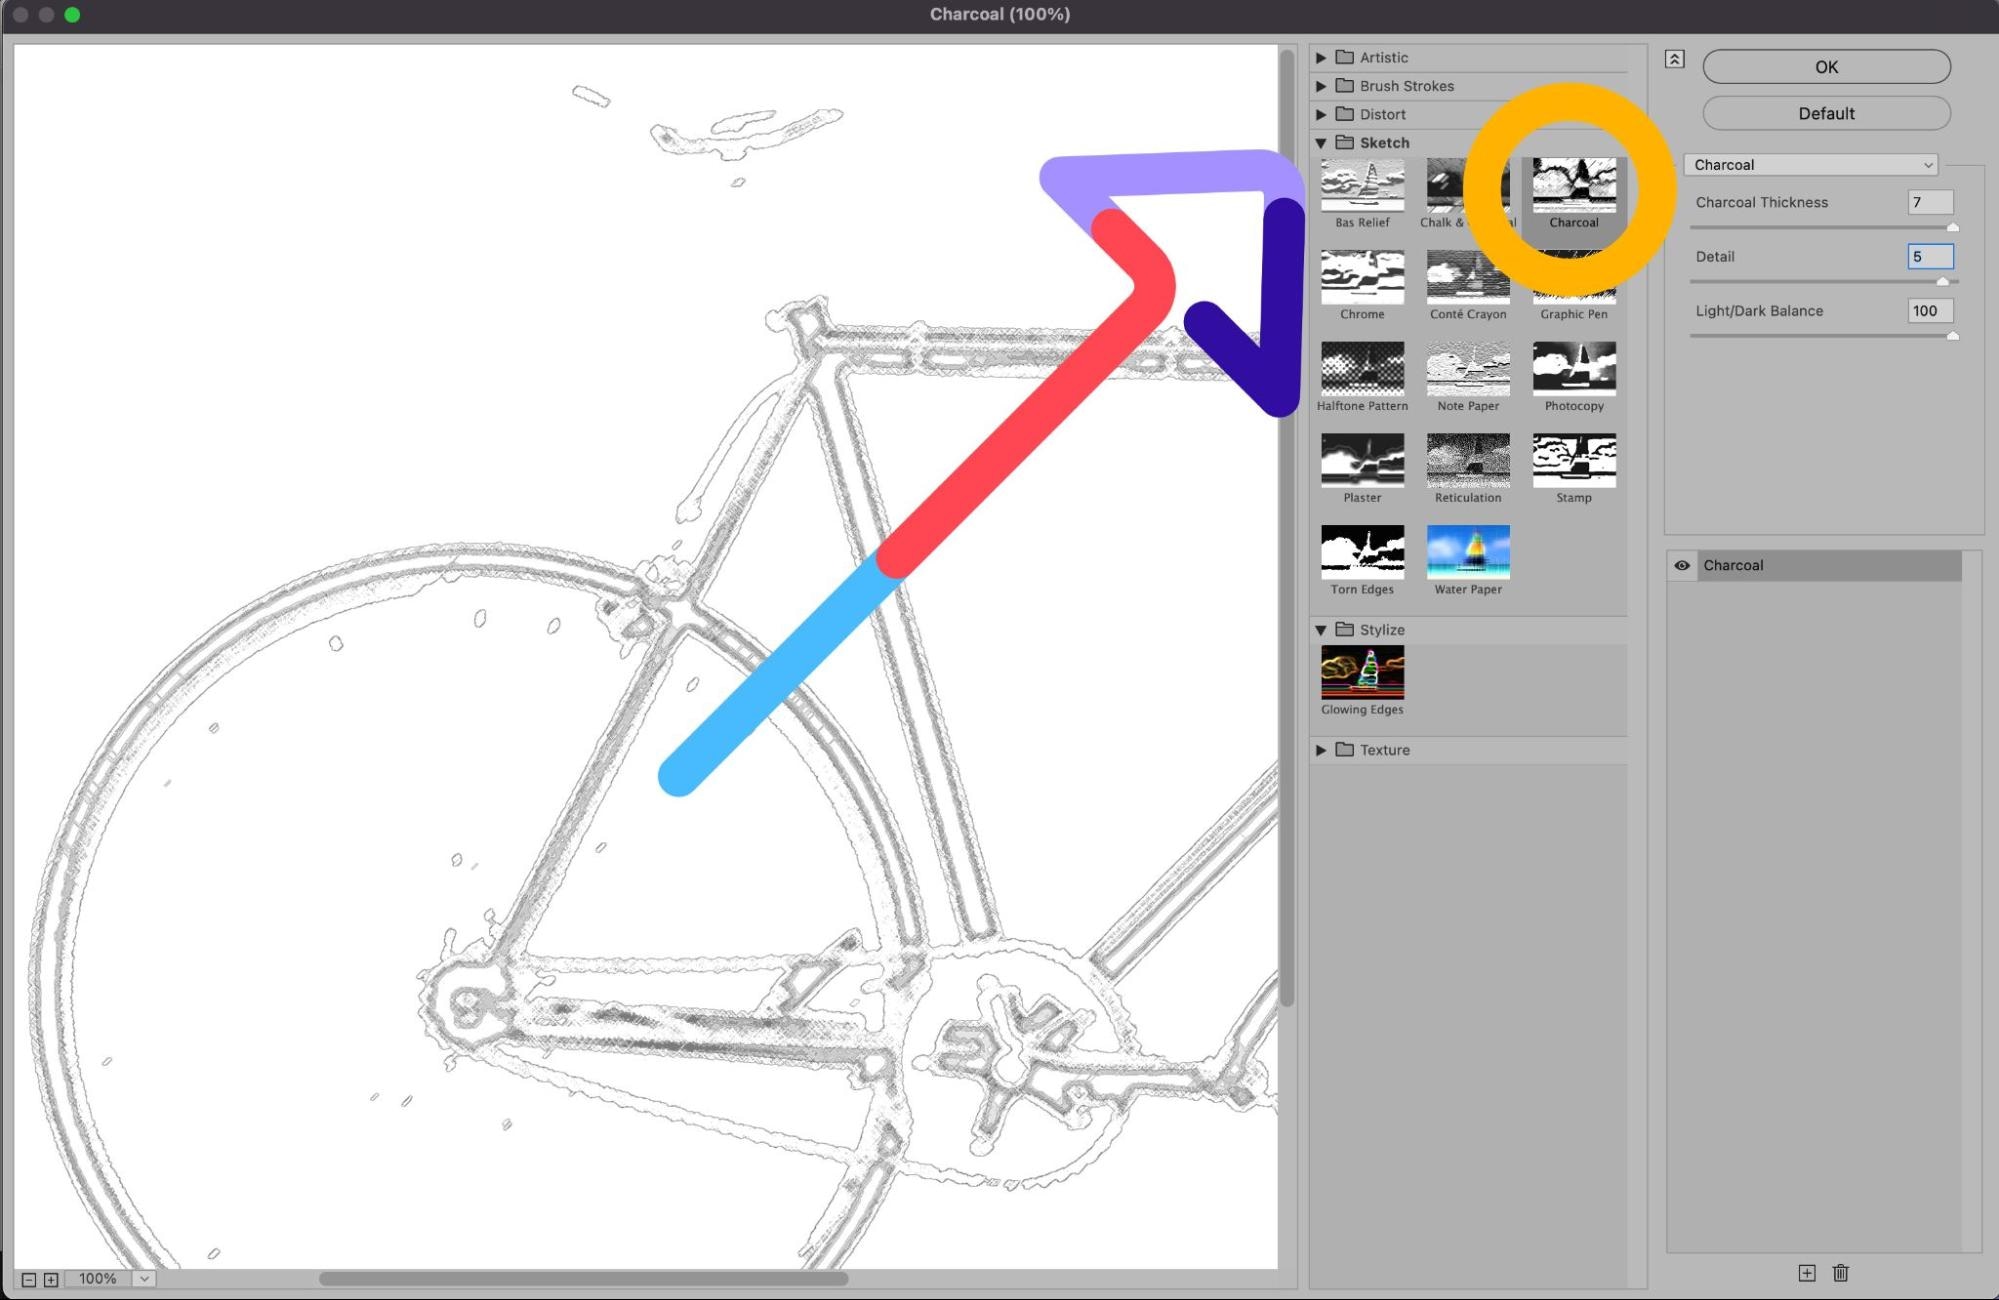Hide the Charcoal effect layer eye
Viewport: 1999px width, 1300px height.
[1682, 565]
